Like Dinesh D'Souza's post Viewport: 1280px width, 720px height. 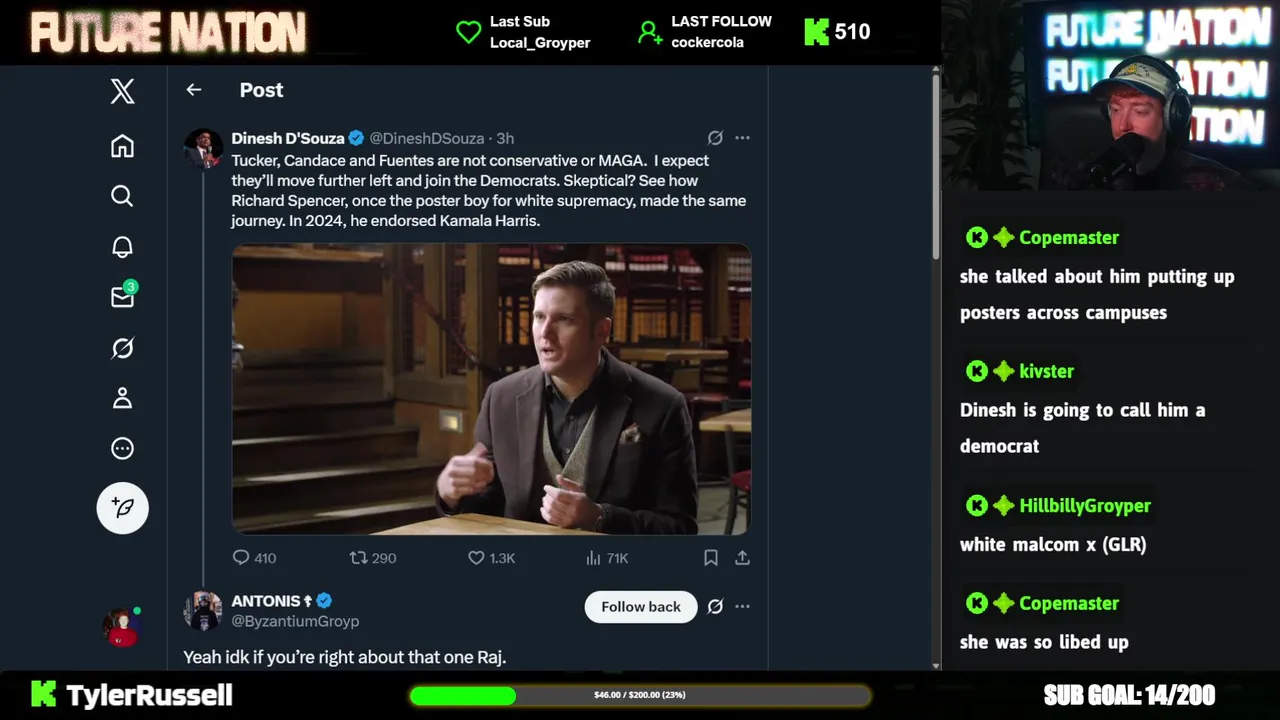491,558
